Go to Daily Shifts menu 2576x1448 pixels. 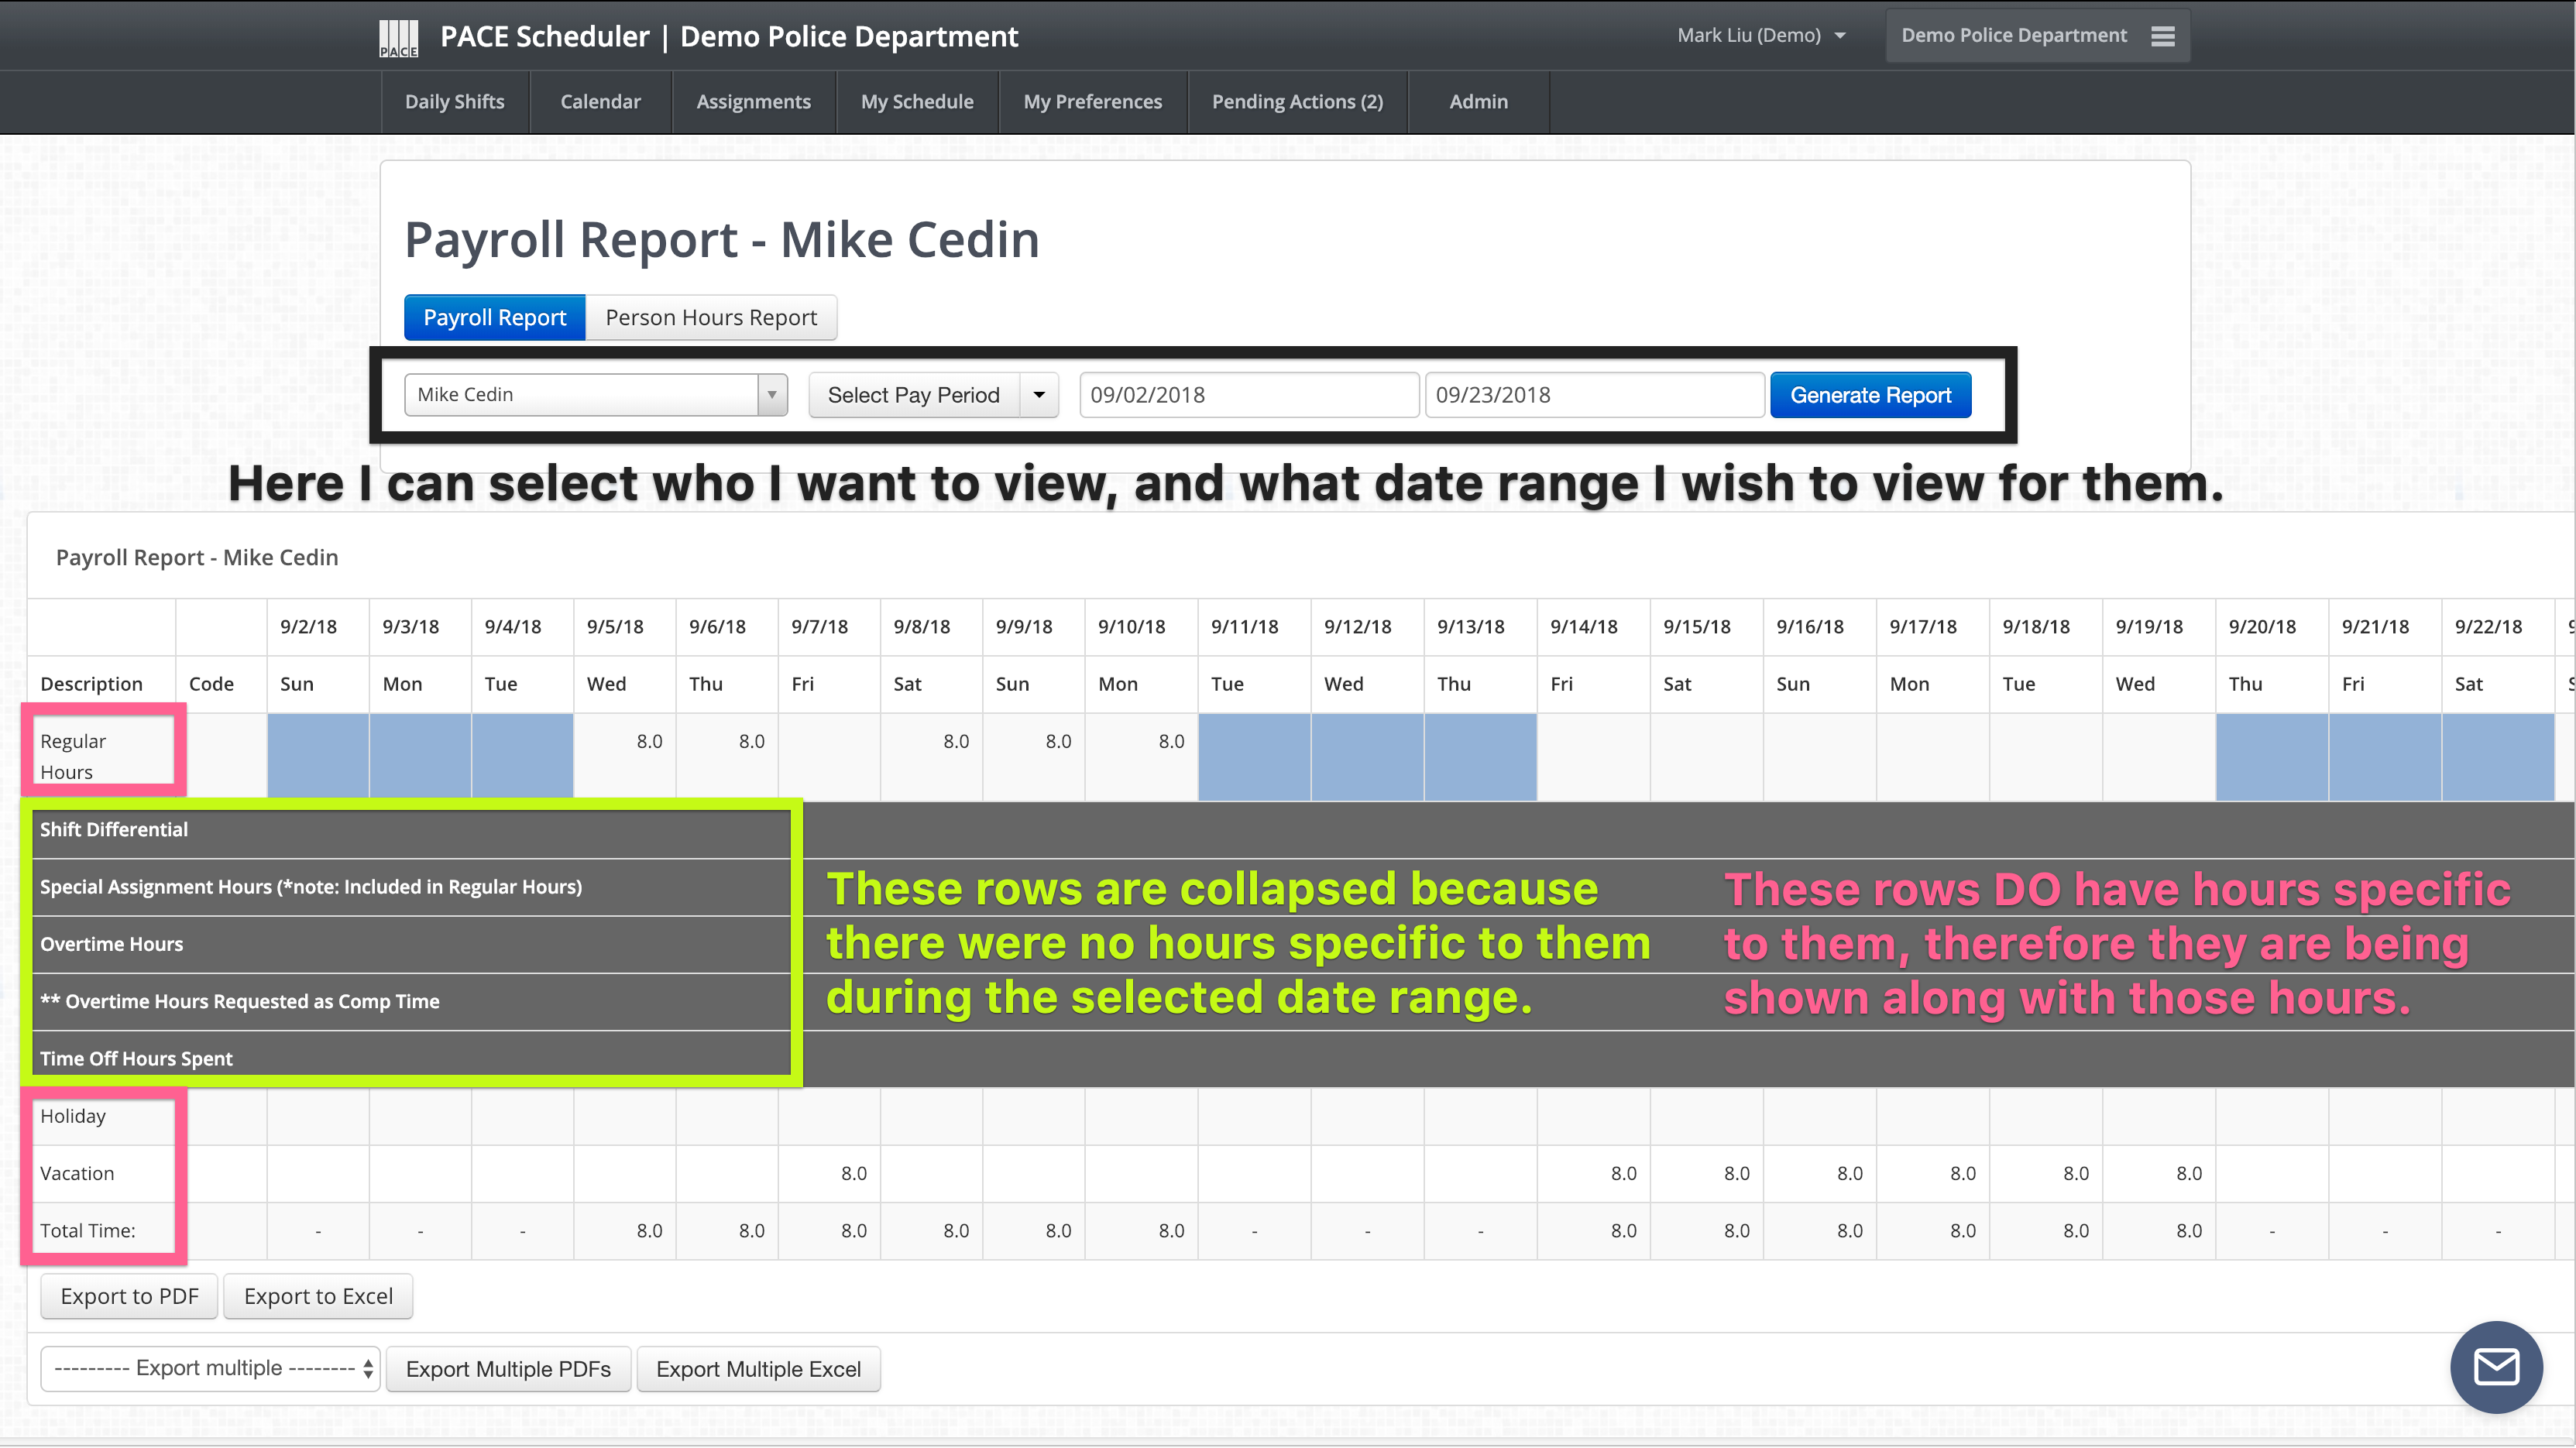(x=454, y=102)
